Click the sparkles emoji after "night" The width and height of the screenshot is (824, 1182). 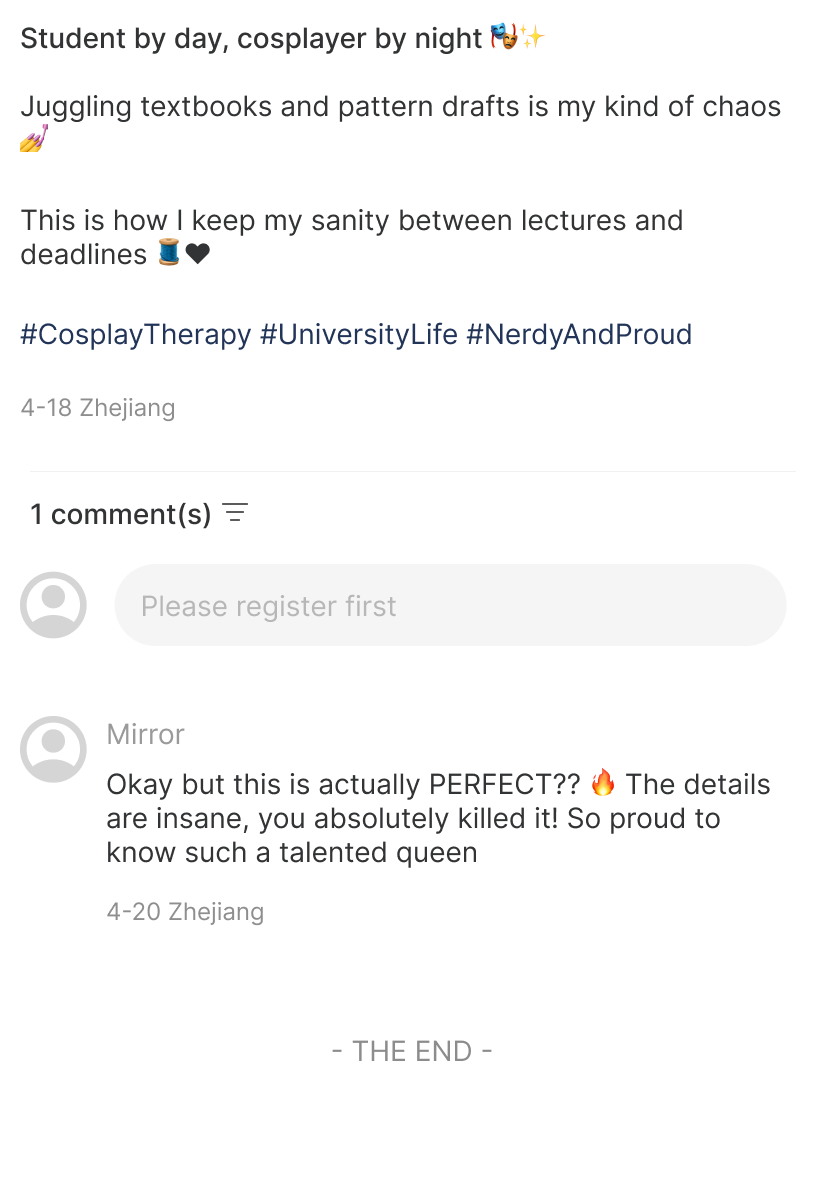click(532, 39)
